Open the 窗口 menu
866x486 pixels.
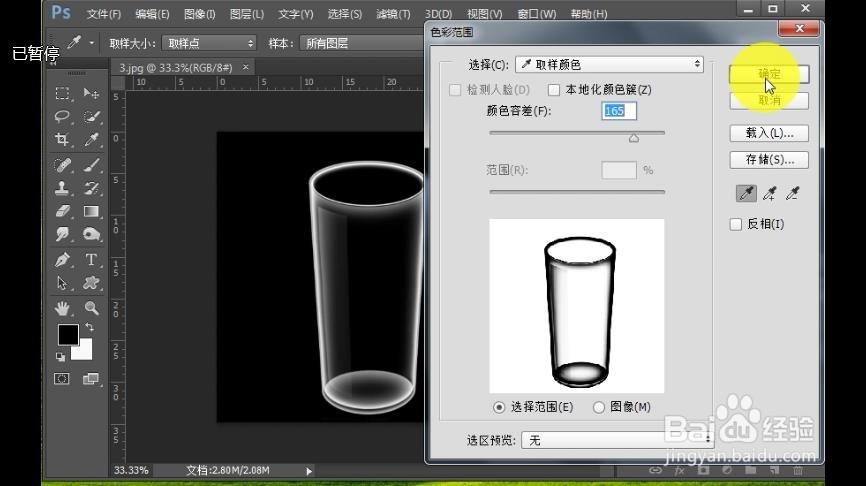536,14
